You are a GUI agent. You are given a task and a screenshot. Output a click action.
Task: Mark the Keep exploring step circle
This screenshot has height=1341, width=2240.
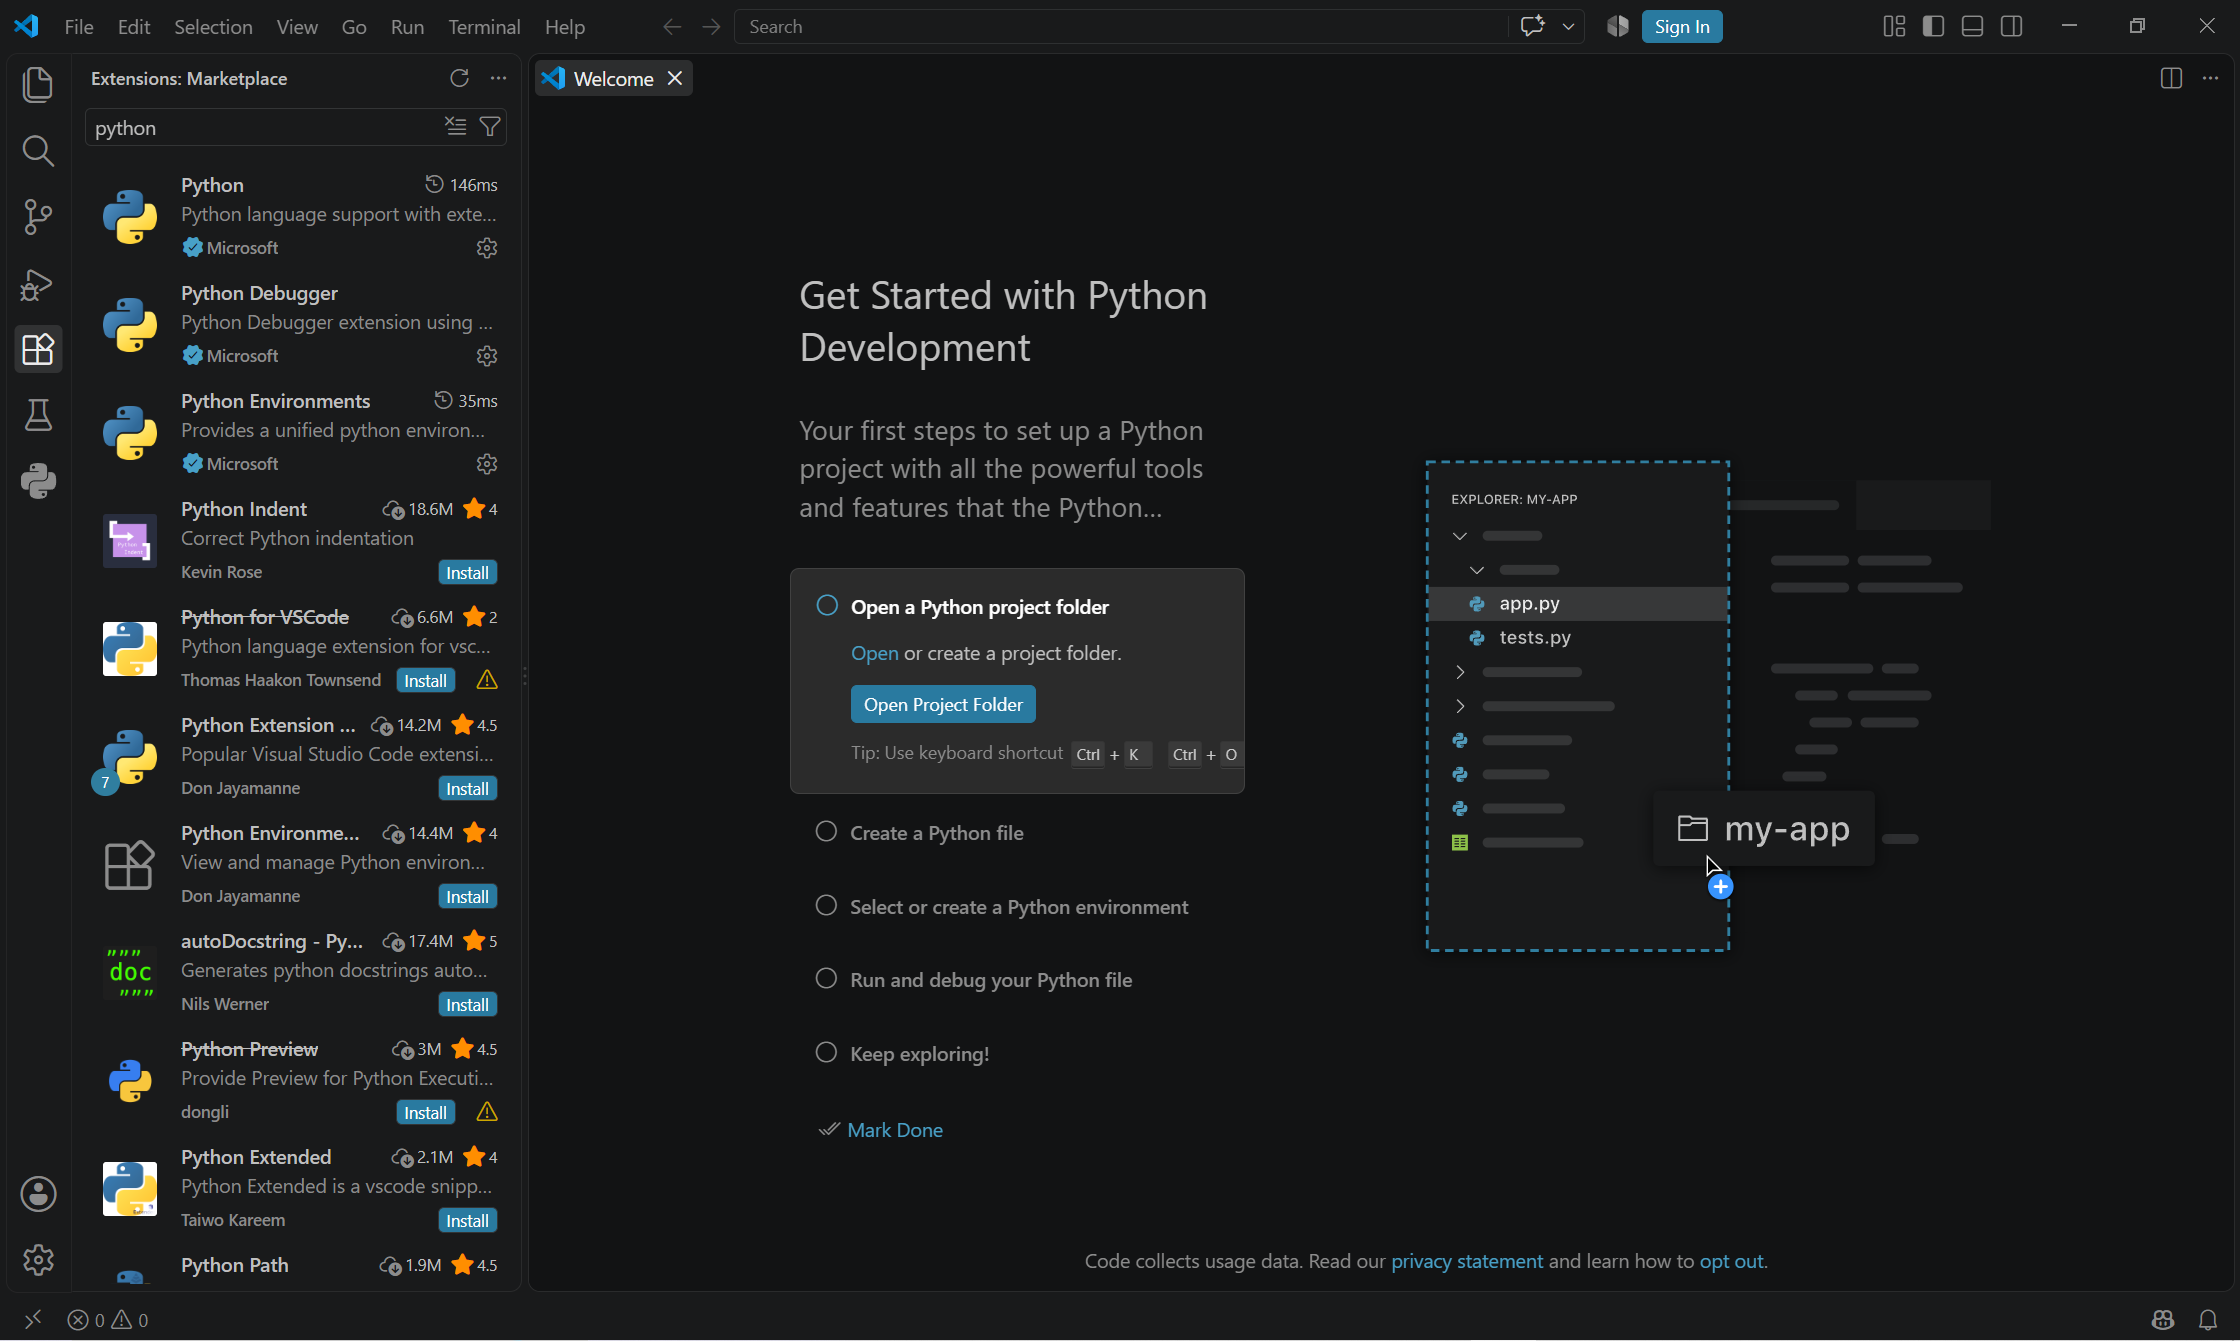click(x=826, y=1052)
